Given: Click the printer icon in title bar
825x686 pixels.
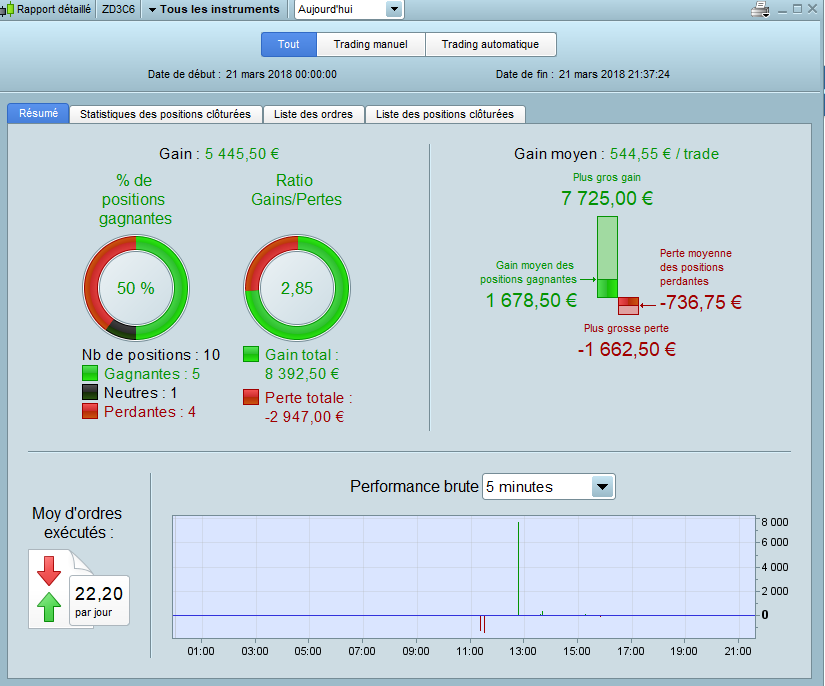Looking at the screenshot, I should tap(760, 9).
